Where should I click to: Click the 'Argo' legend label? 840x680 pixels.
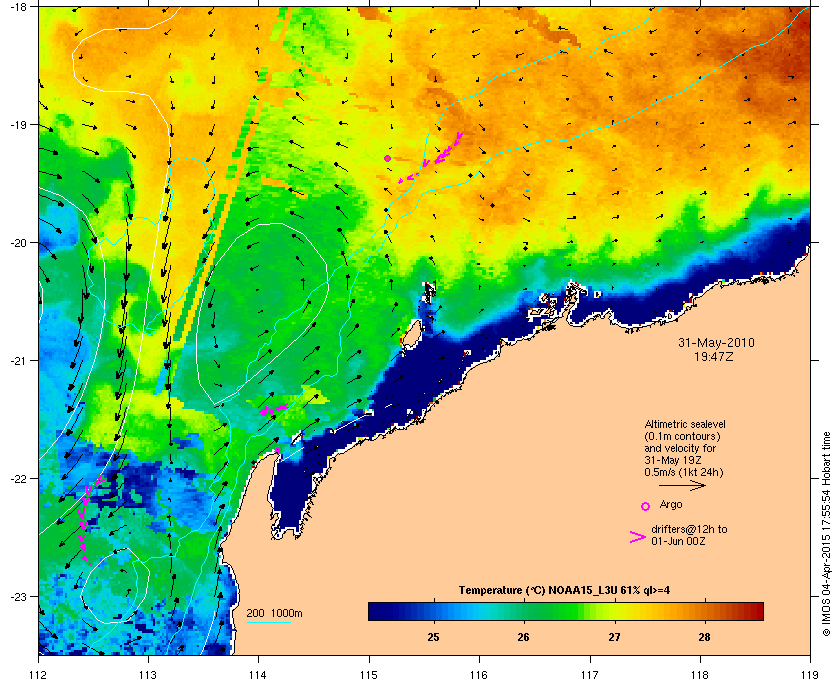tap(671, 504)
